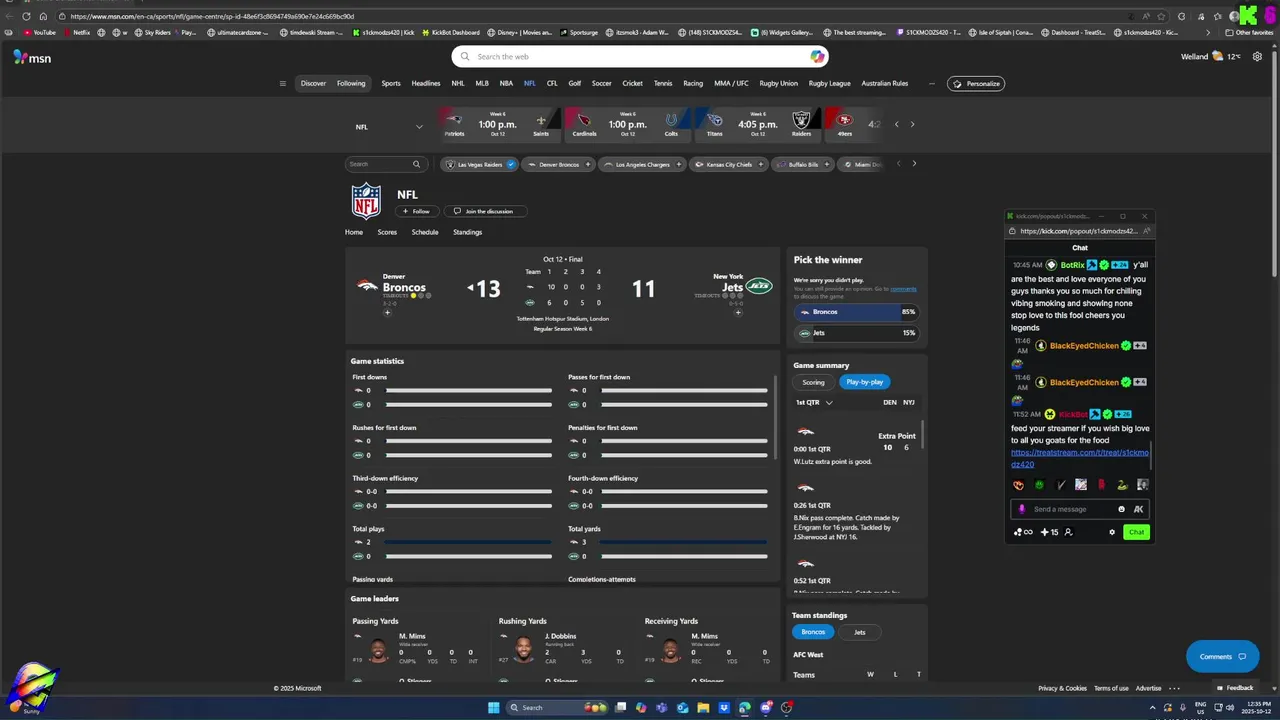Unfollow Las Vegas Raiders chip checkmark

pyautogui.click(x=511, y=164)
